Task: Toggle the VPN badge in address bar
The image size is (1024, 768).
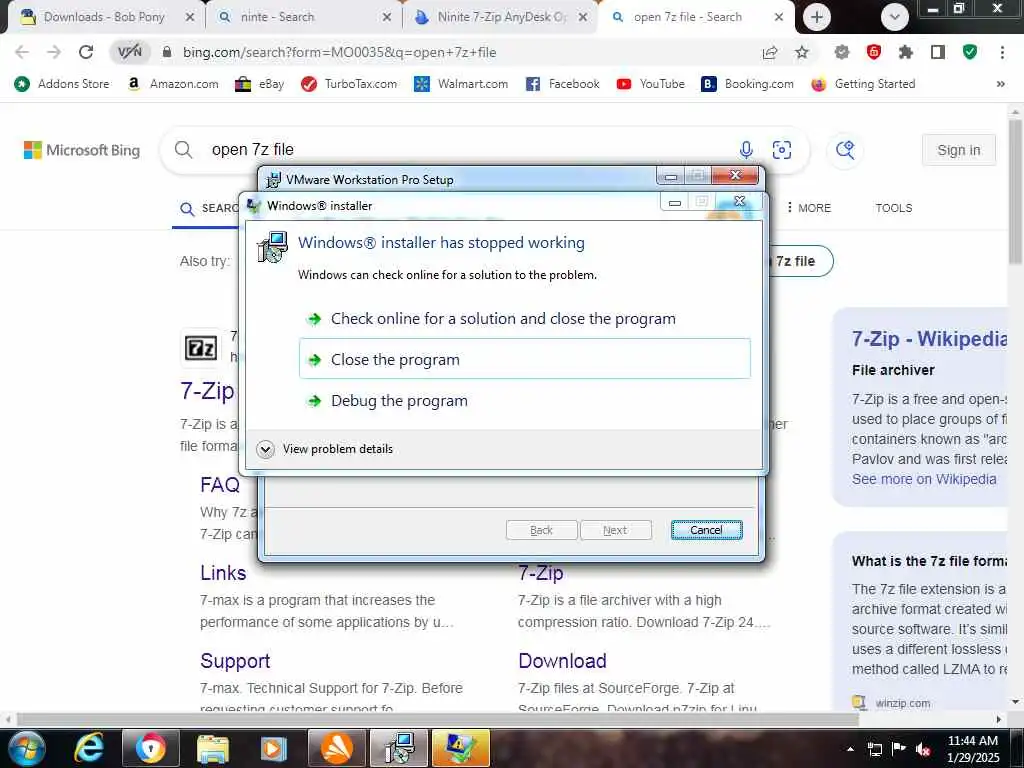Action: (130, 52)
